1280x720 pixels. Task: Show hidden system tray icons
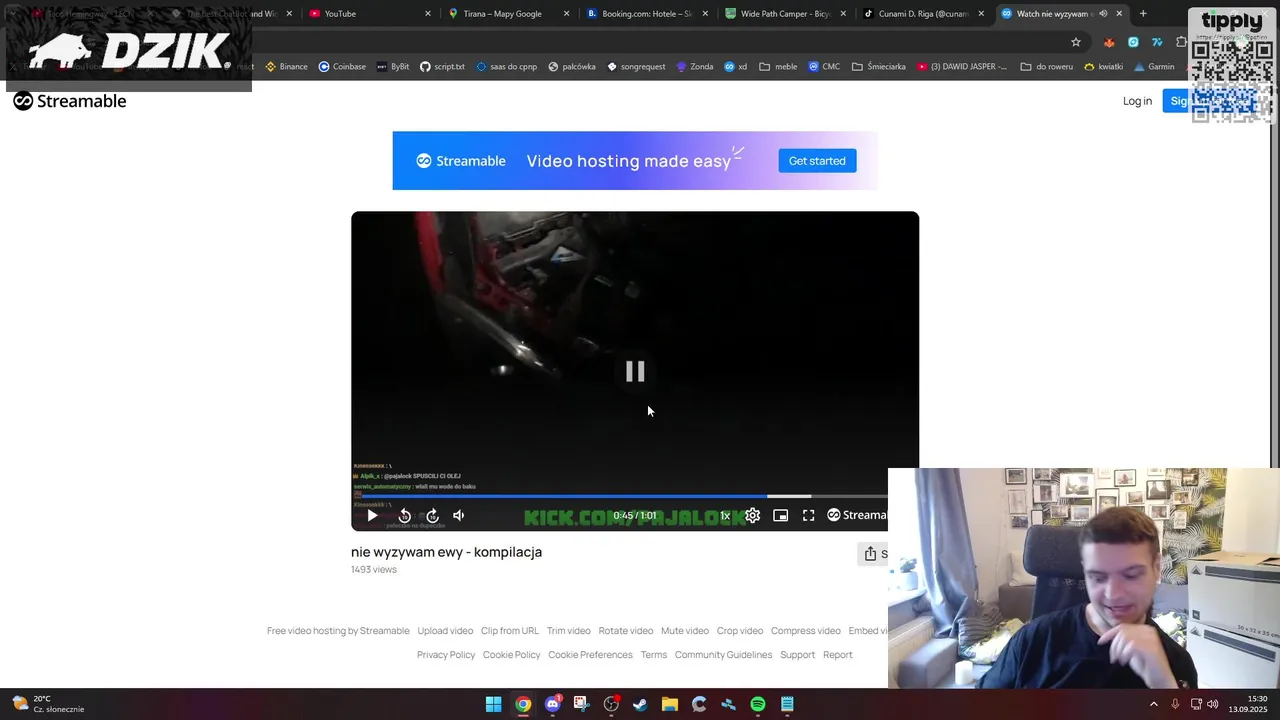pos(1154,704)
